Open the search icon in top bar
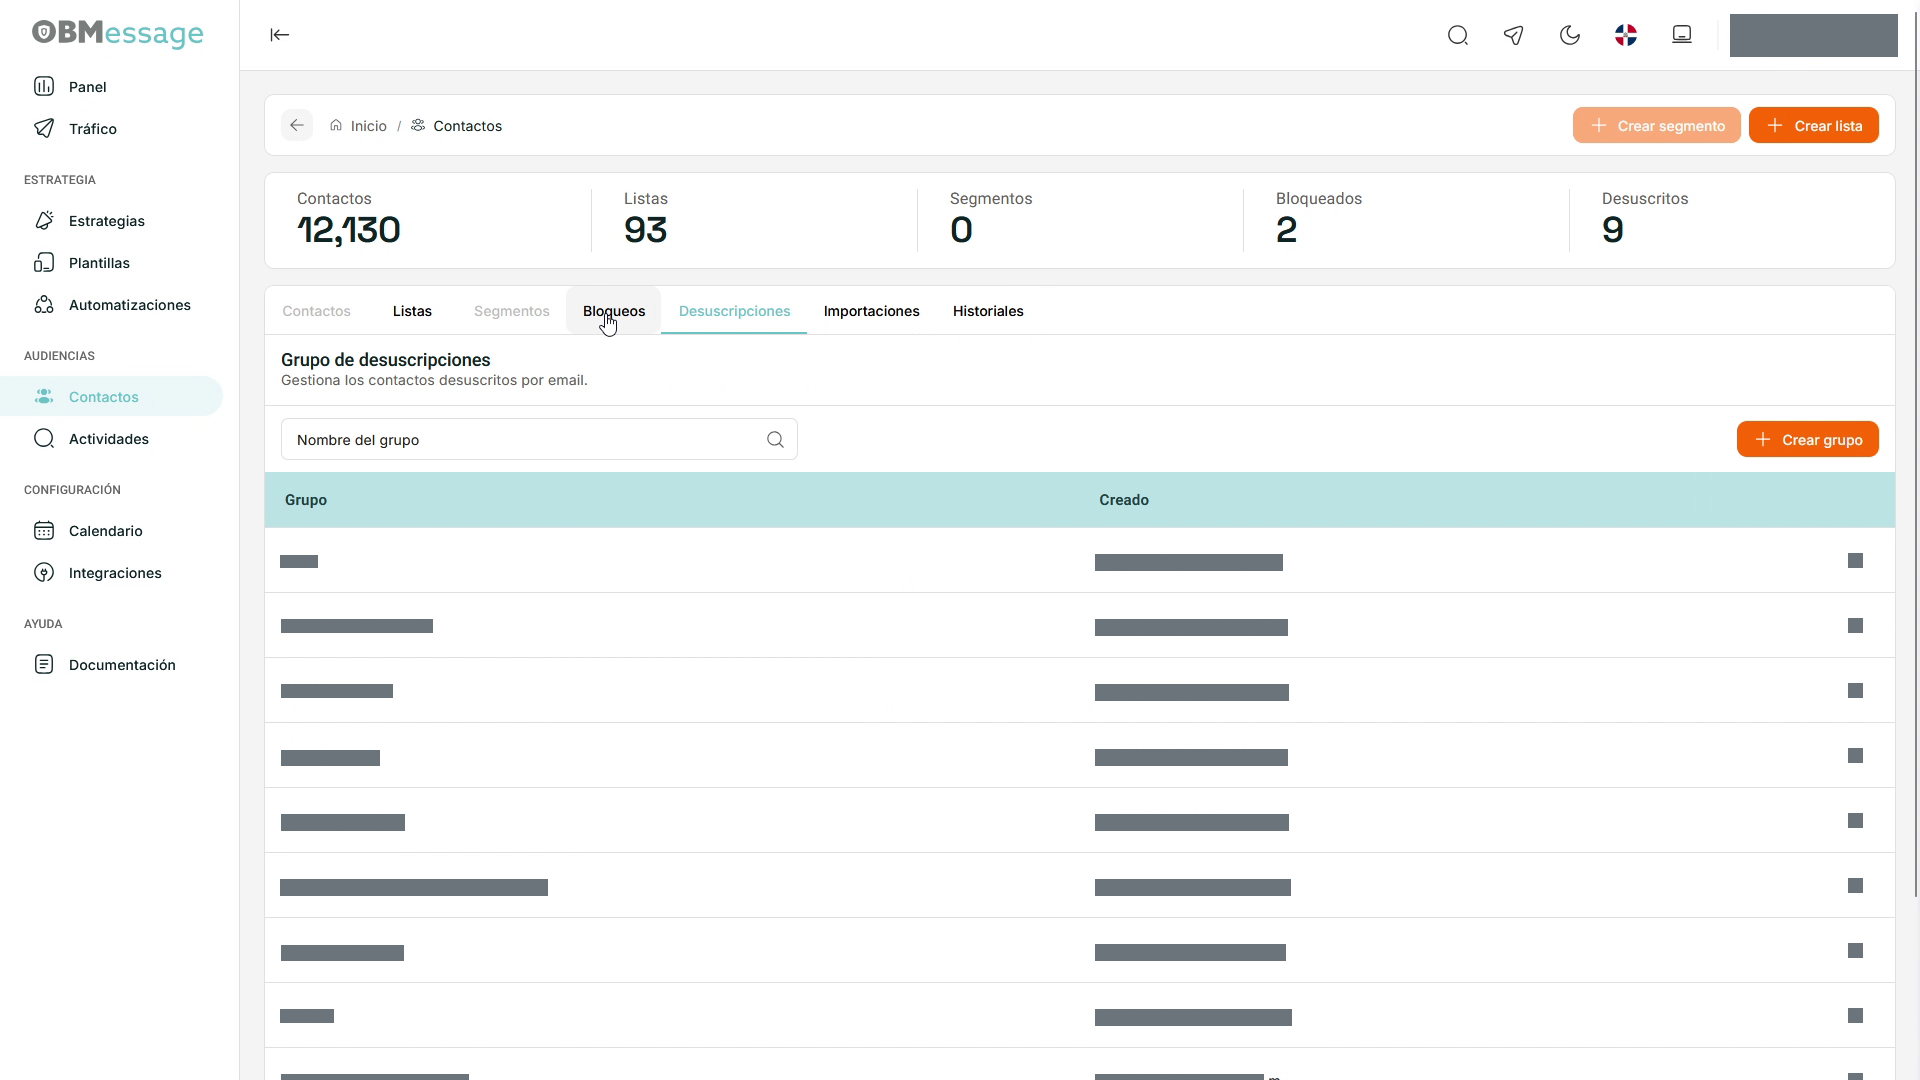This screenshot has height=1080, width=1920. pyautogui.click(x=1458, y=36)
